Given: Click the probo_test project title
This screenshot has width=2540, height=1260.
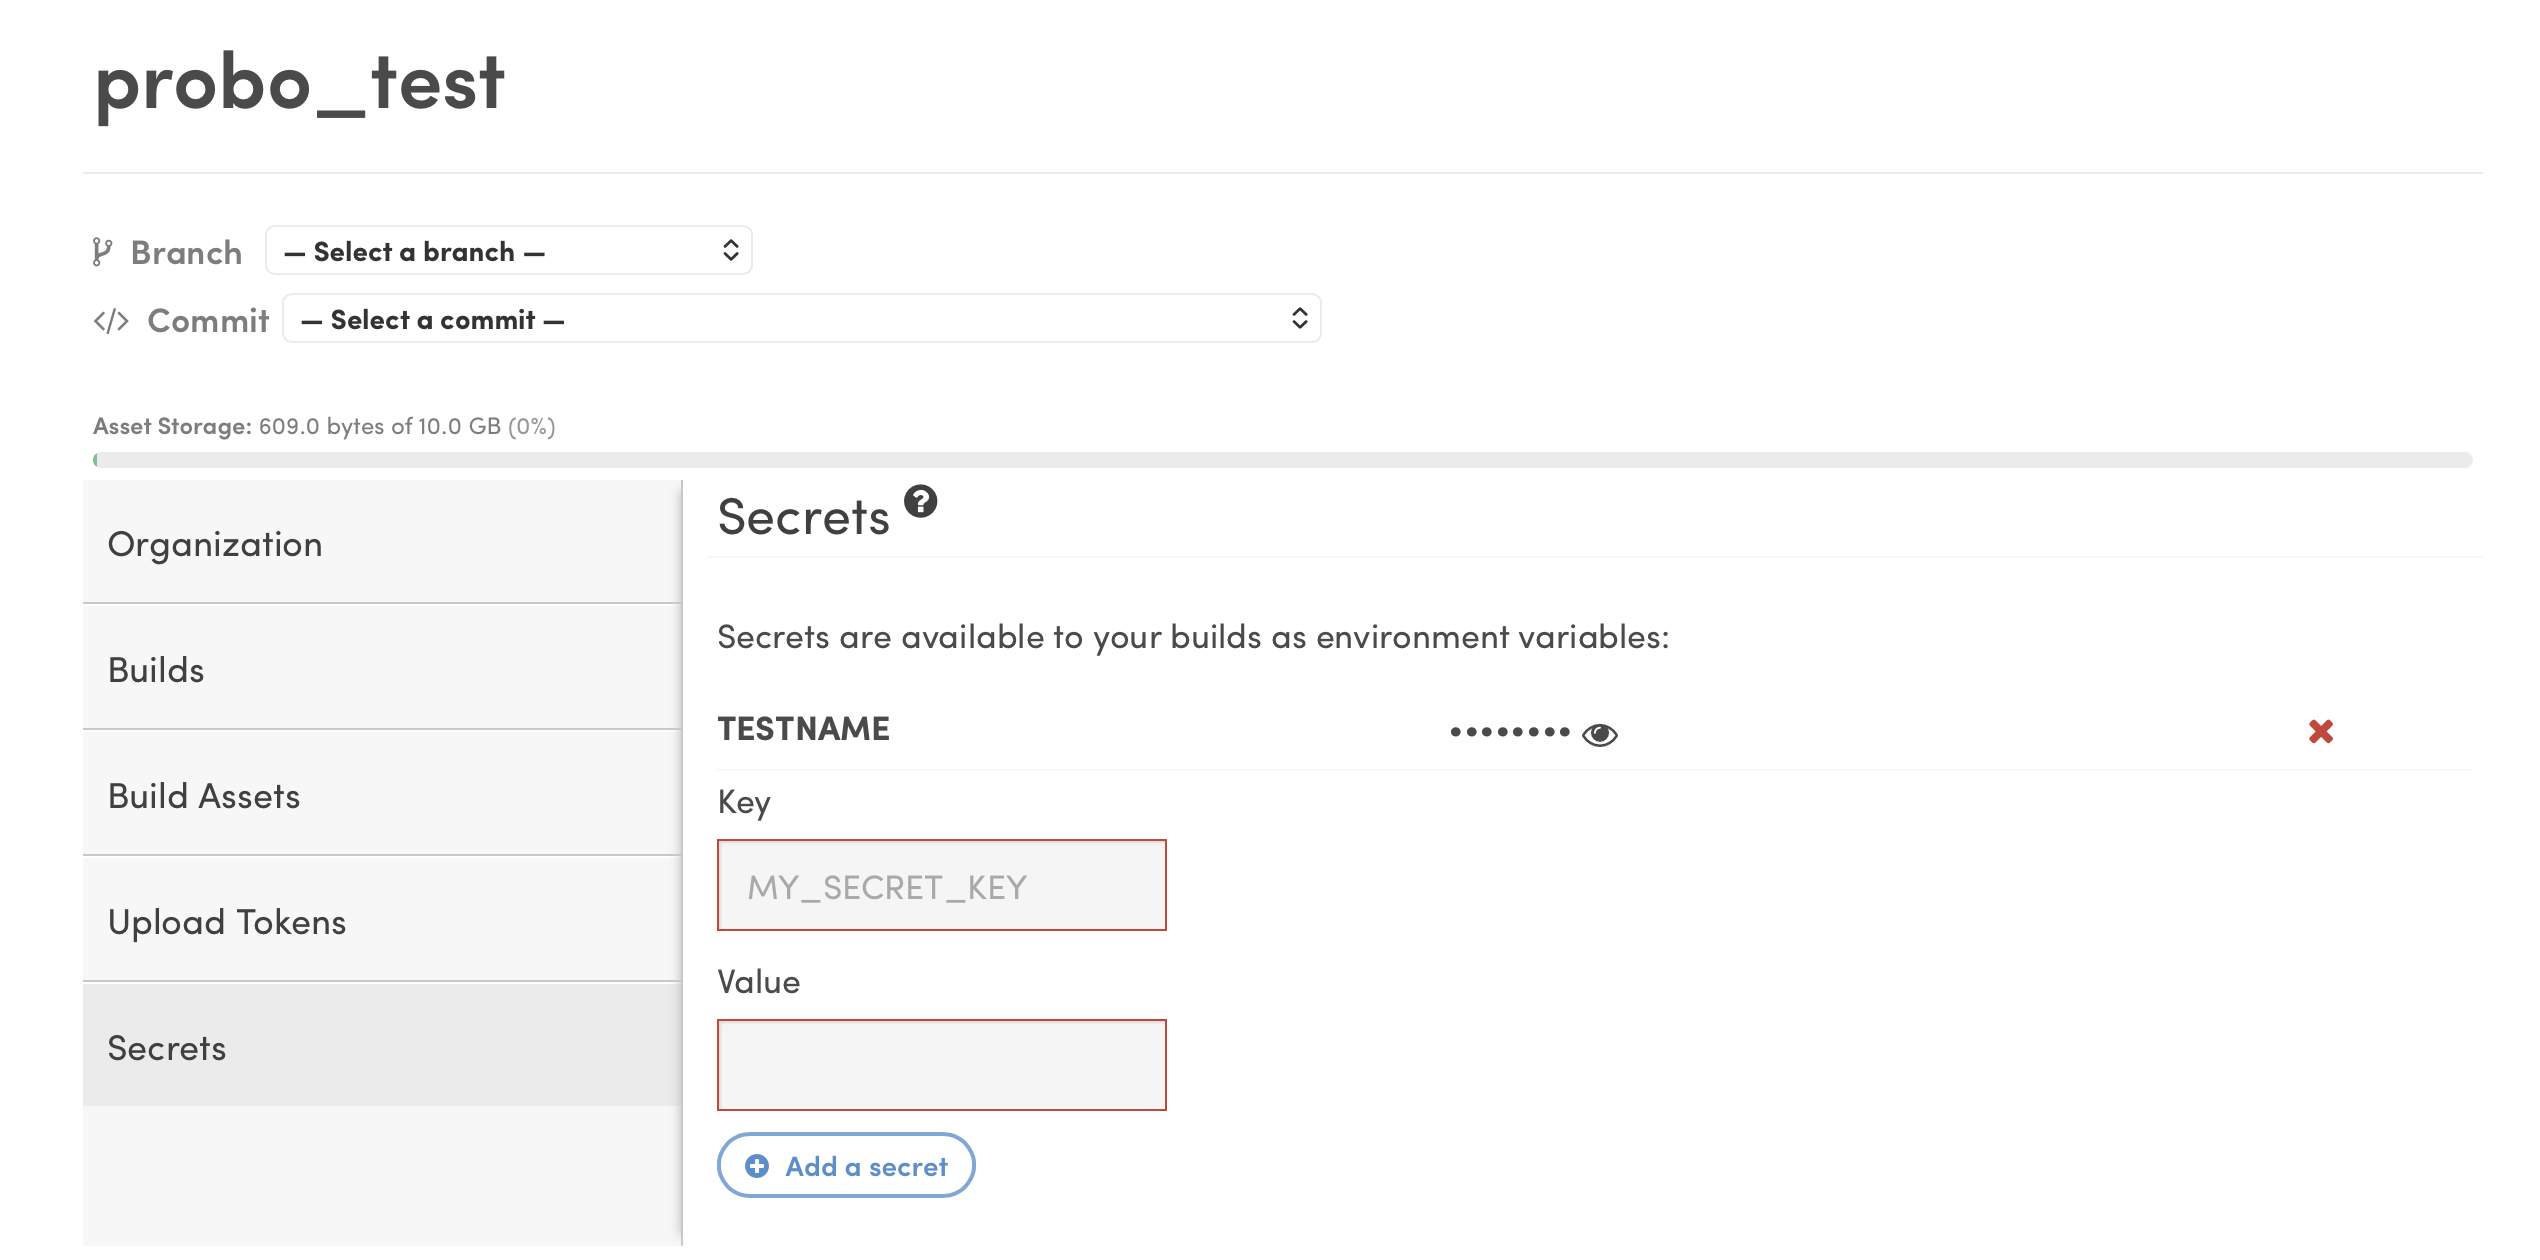Looking at the screenshot, I should (x=300, y=84).
